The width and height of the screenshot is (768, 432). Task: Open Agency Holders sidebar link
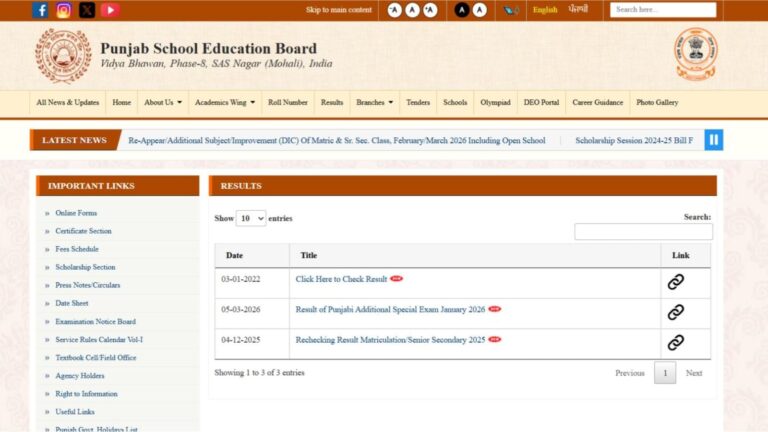coord(80,376)
